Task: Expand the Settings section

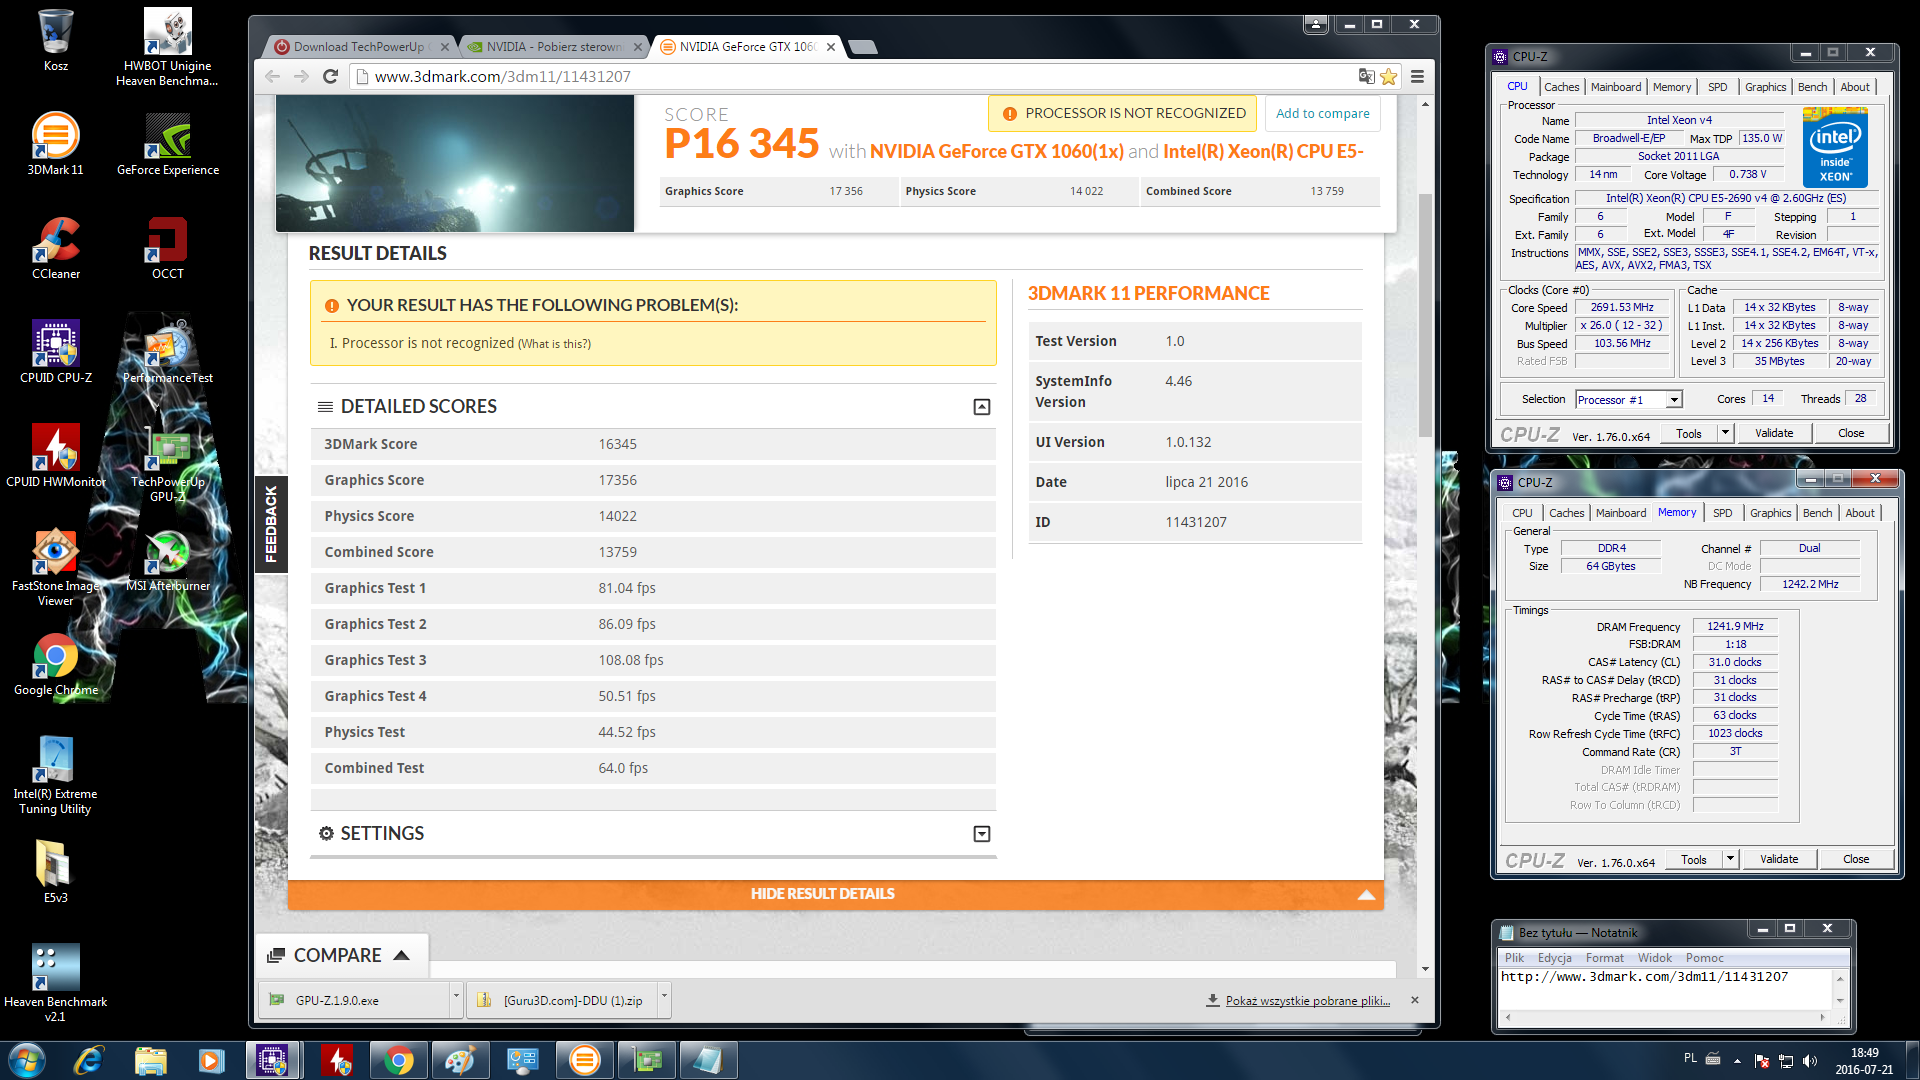Action: [x=982, y=834]
